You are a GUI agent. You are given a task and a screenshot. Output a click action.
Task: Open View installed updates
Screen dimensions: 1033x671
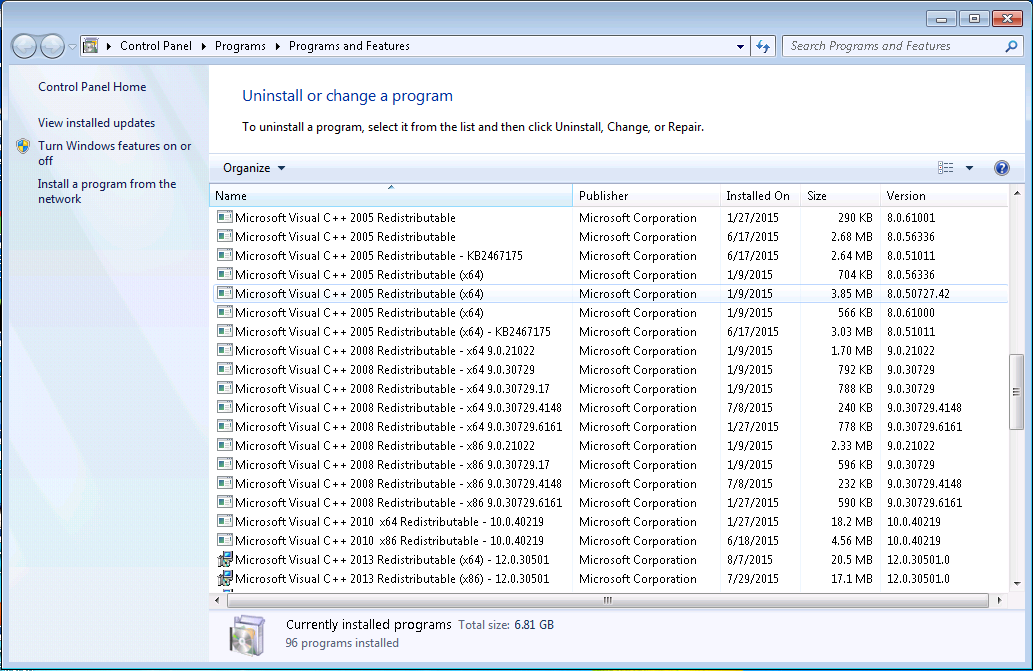tap(96, 123)
